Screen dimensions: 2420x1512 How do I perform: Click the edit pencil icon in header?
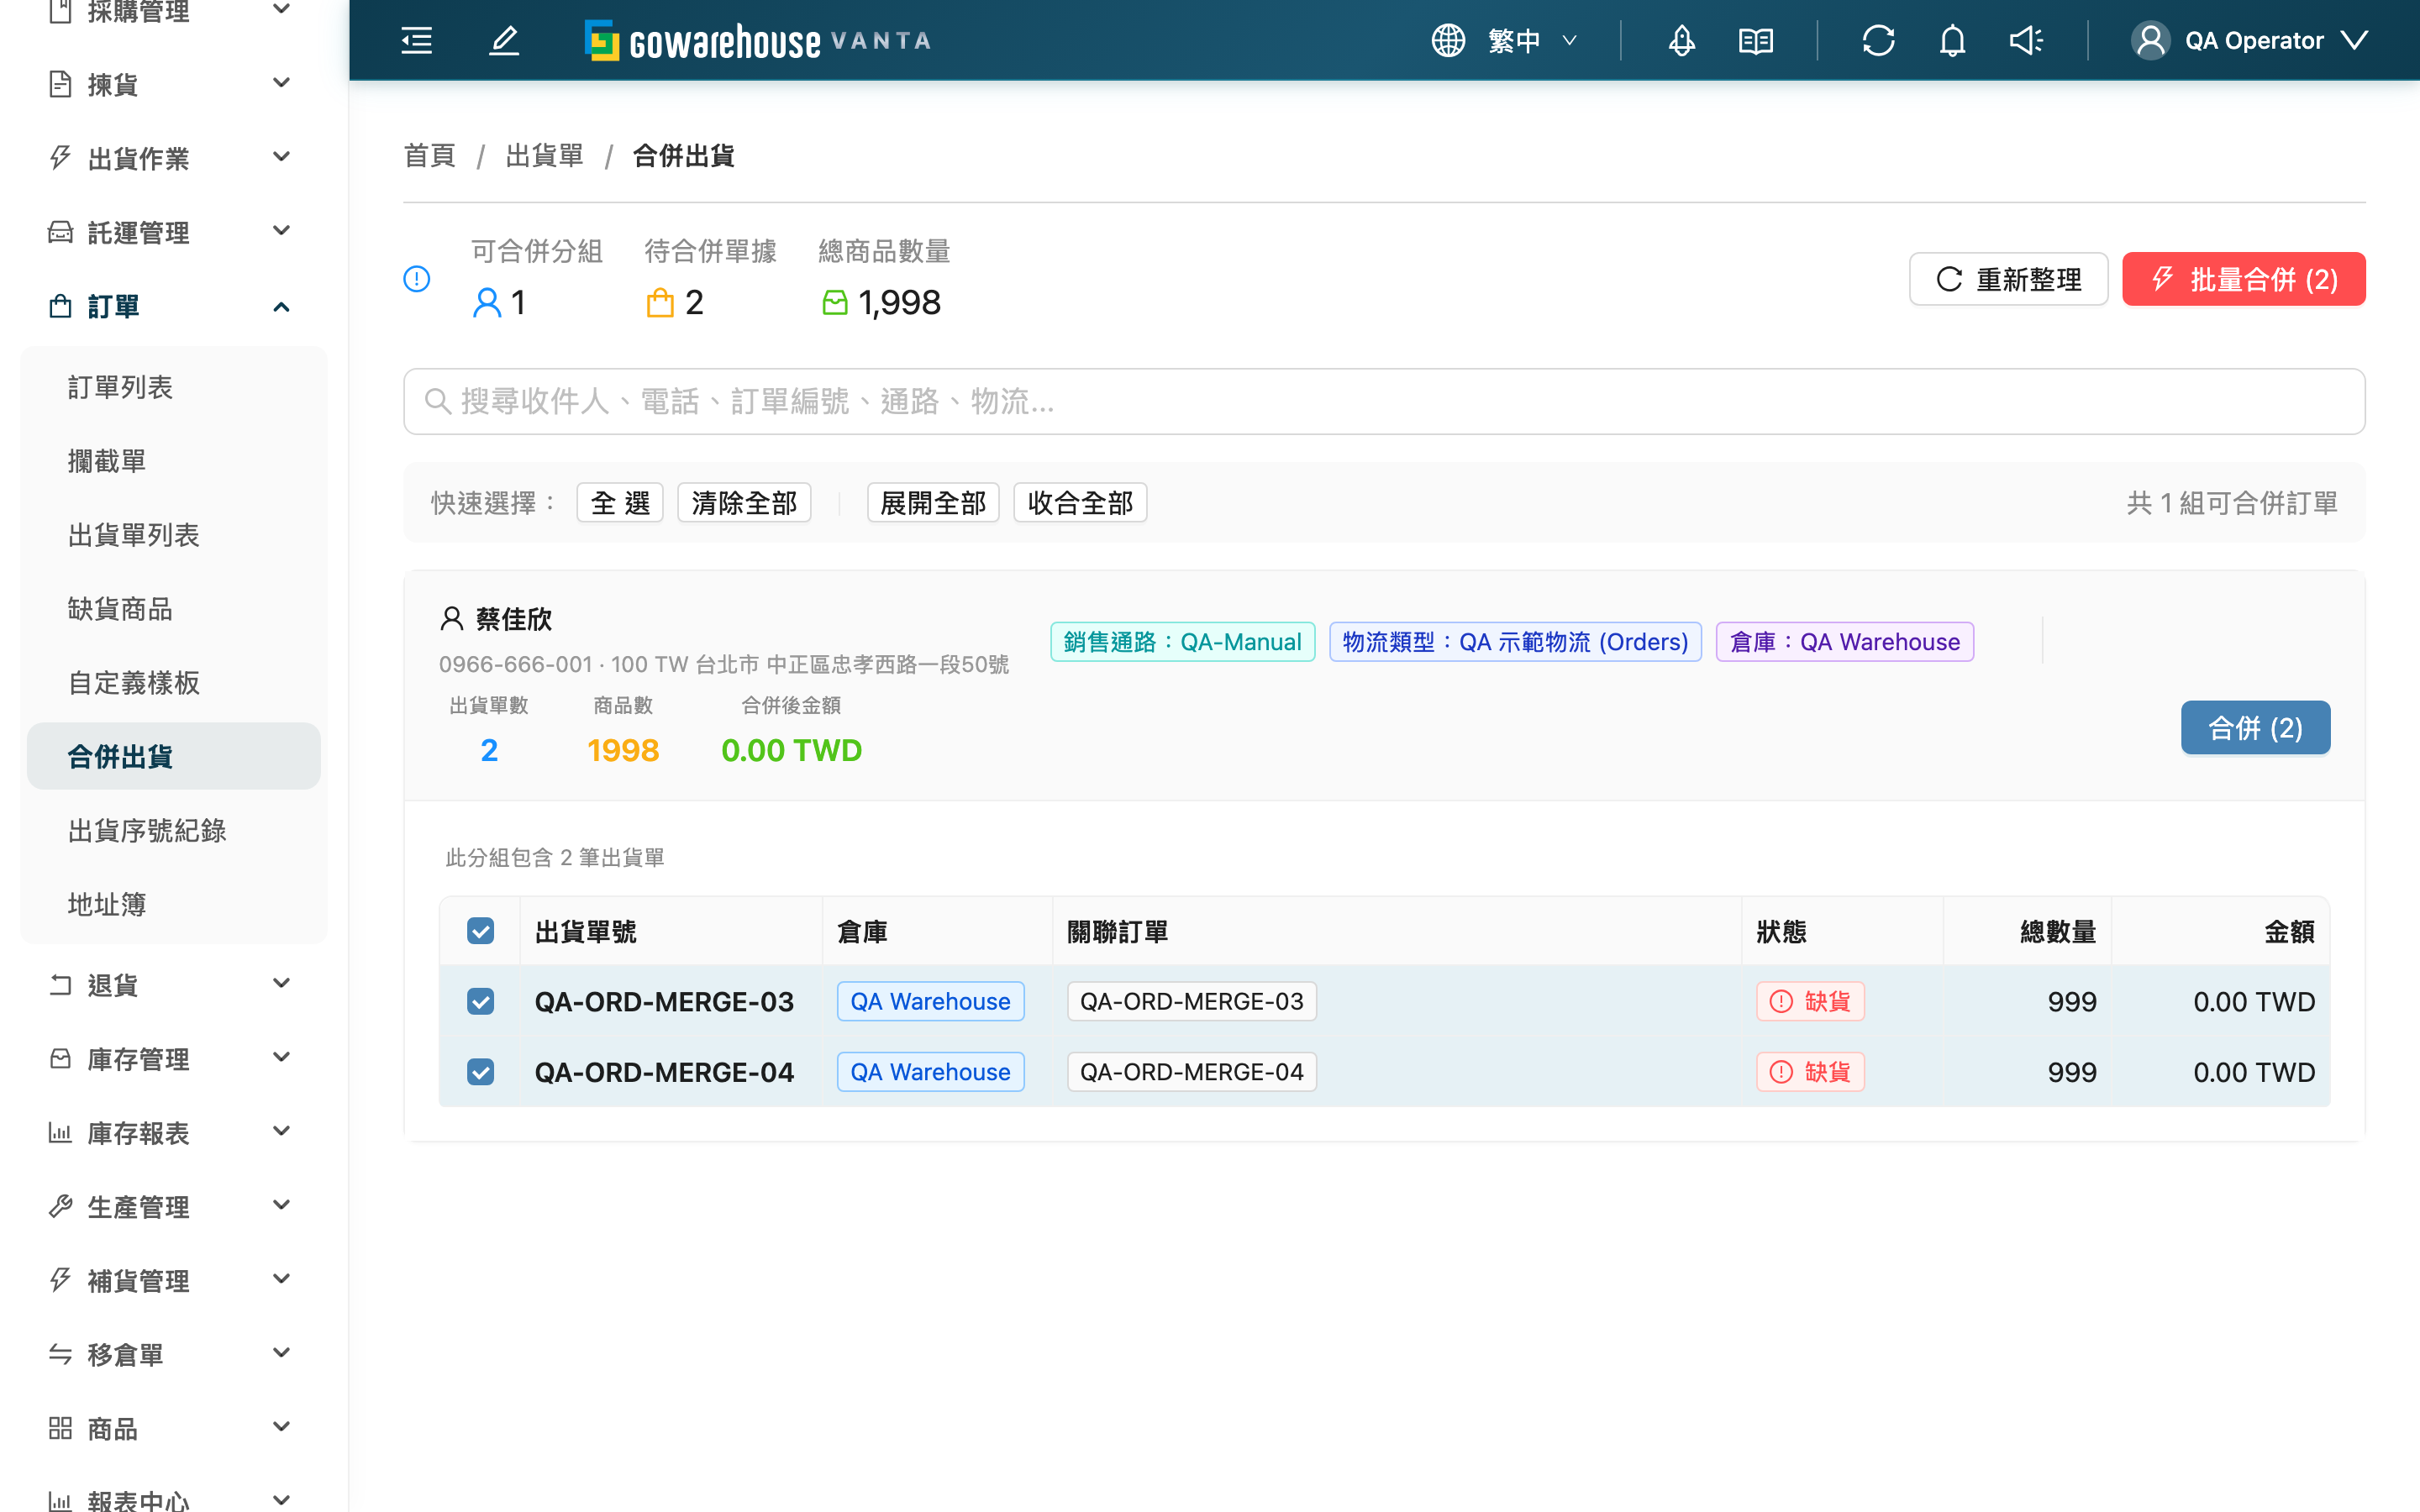coord(504,40)
